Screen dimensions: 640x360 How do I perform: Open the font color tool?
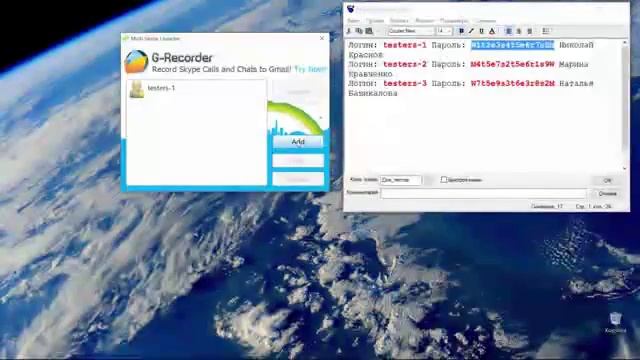tap(492, 31)
